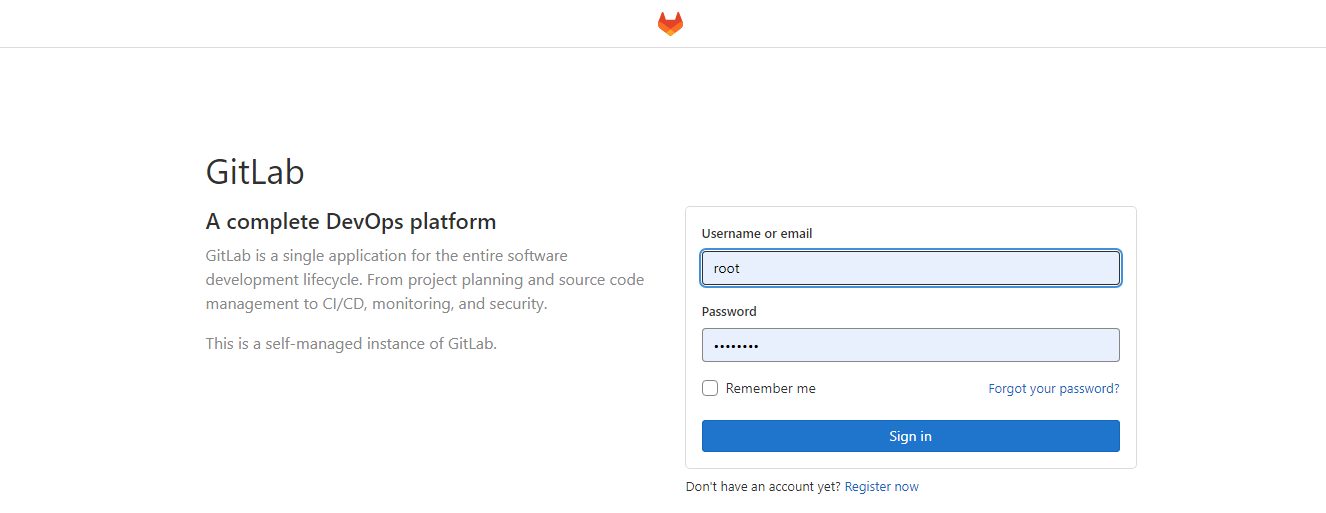Viewport: 1326px width, 513px height.
Task: Focus the Password input field
Action: (x=910, y=345)
